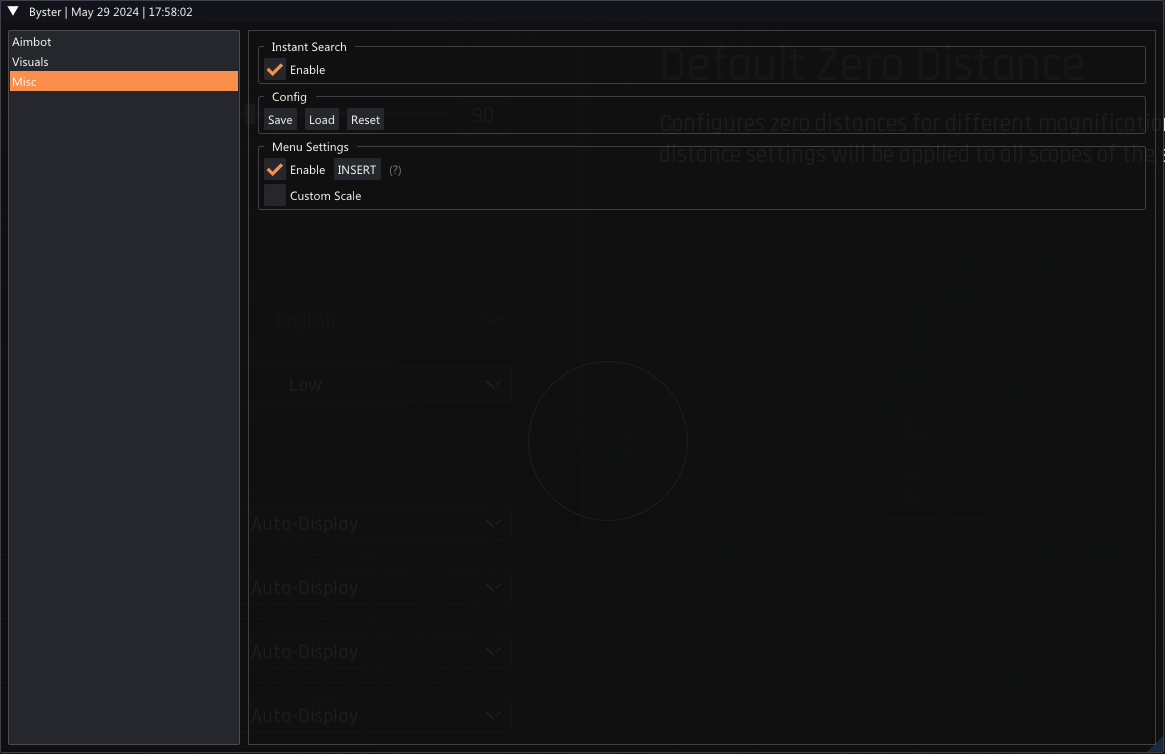Click the Instant Search section label

pyautogui.click(x=309, y=47)
